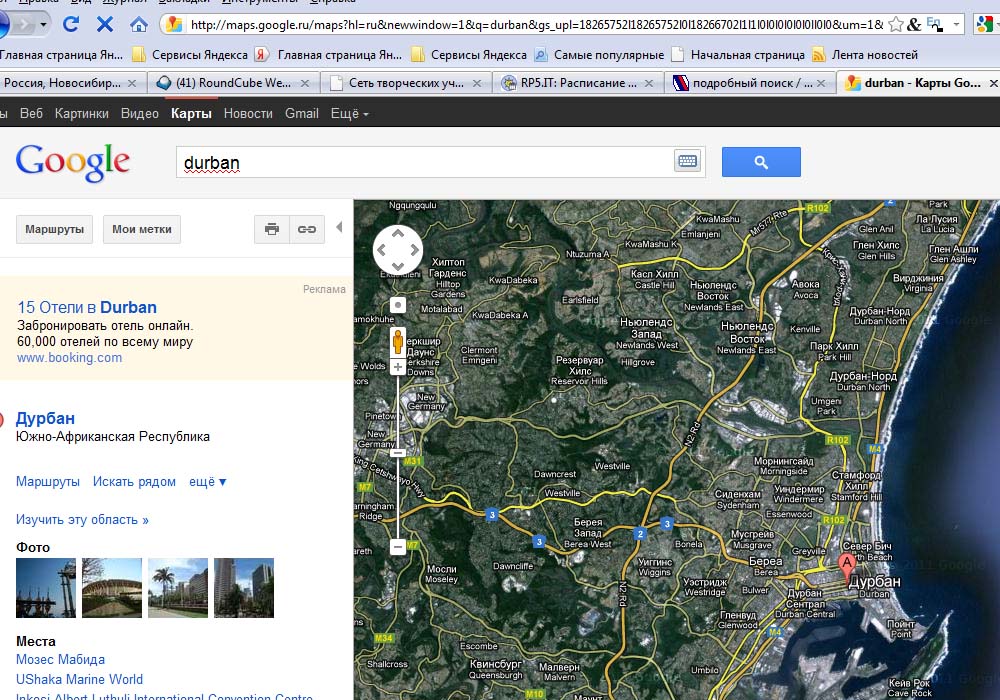Open the Мозес Мабида place link
Screen dimensions: 1000x700
pyautogui.click(x=61, y=659)
